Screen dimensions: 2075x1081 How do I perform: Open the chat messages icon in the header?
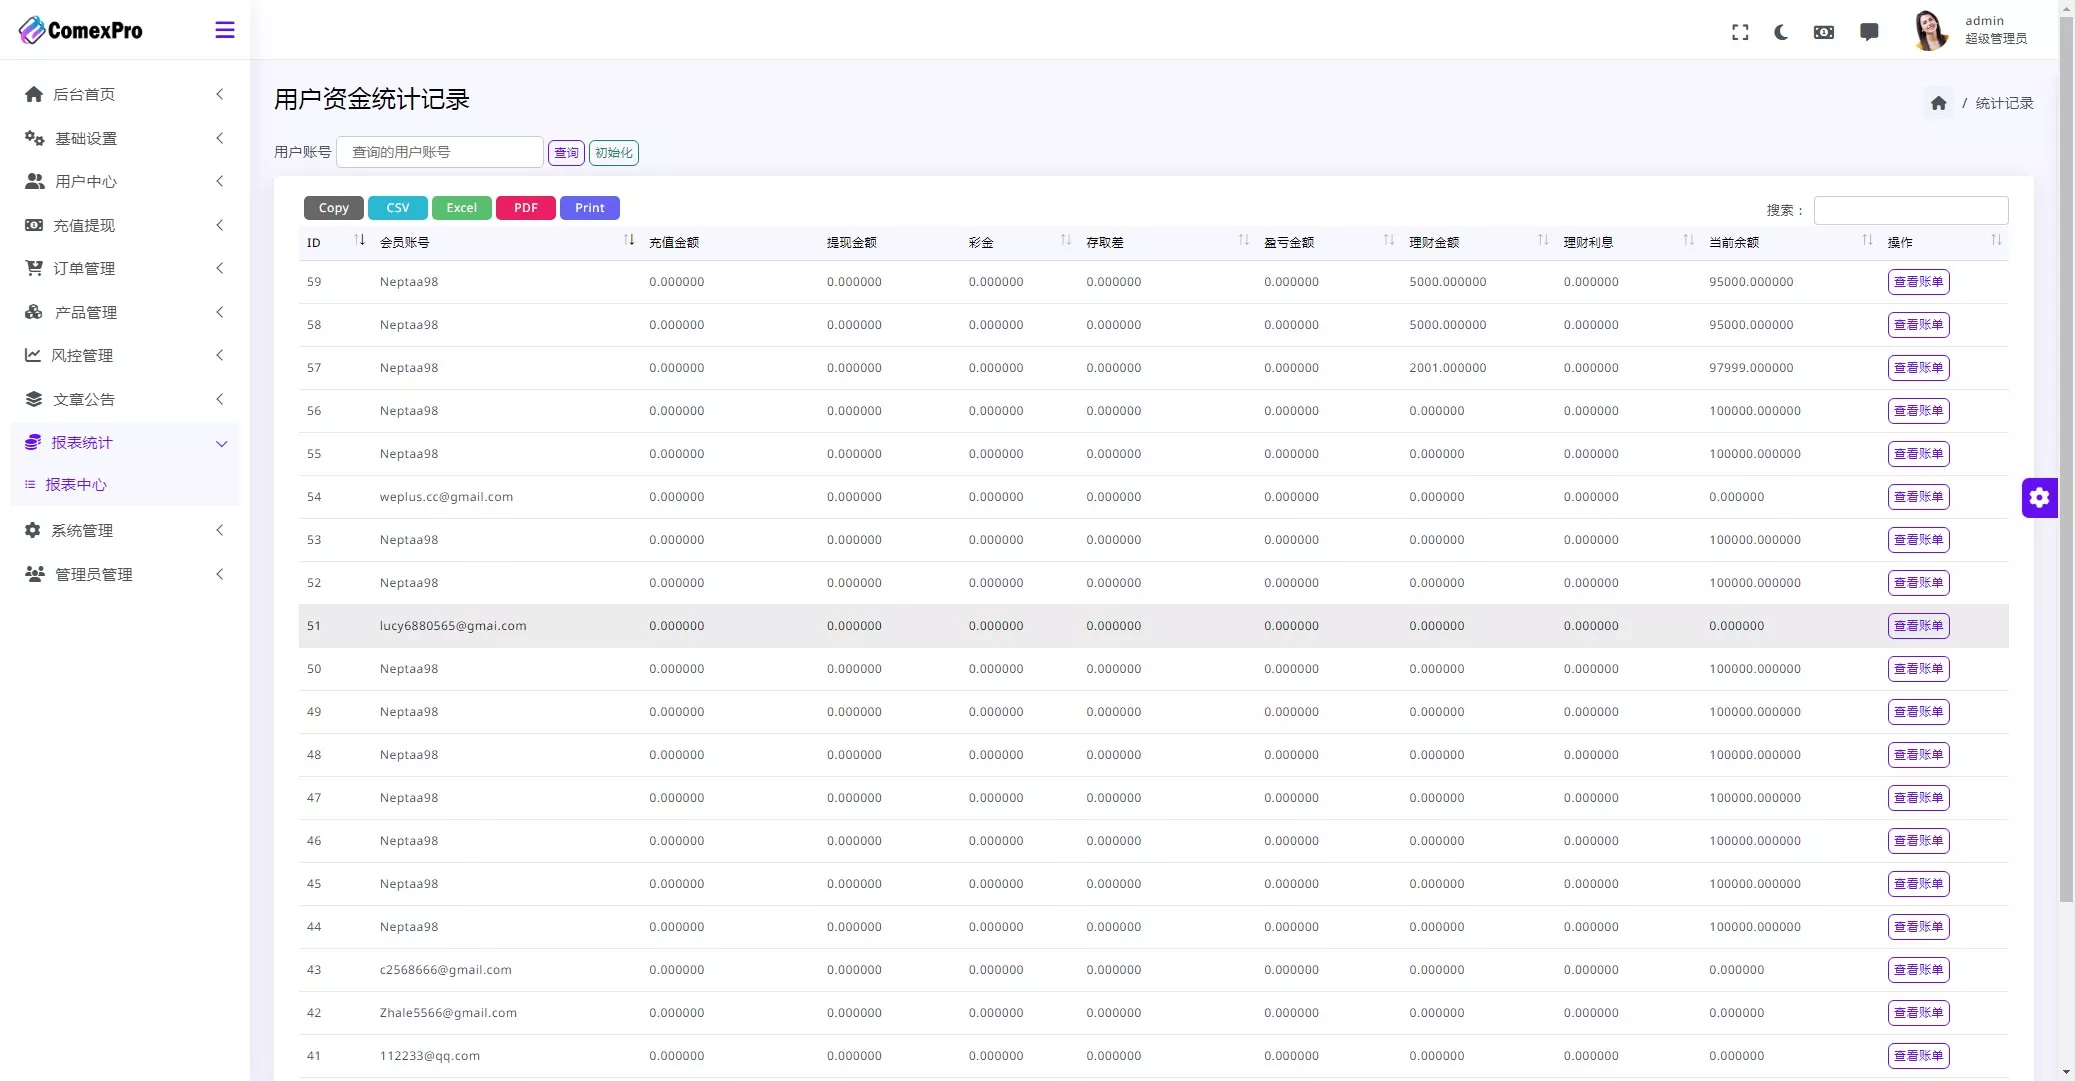click(1869, 32)
